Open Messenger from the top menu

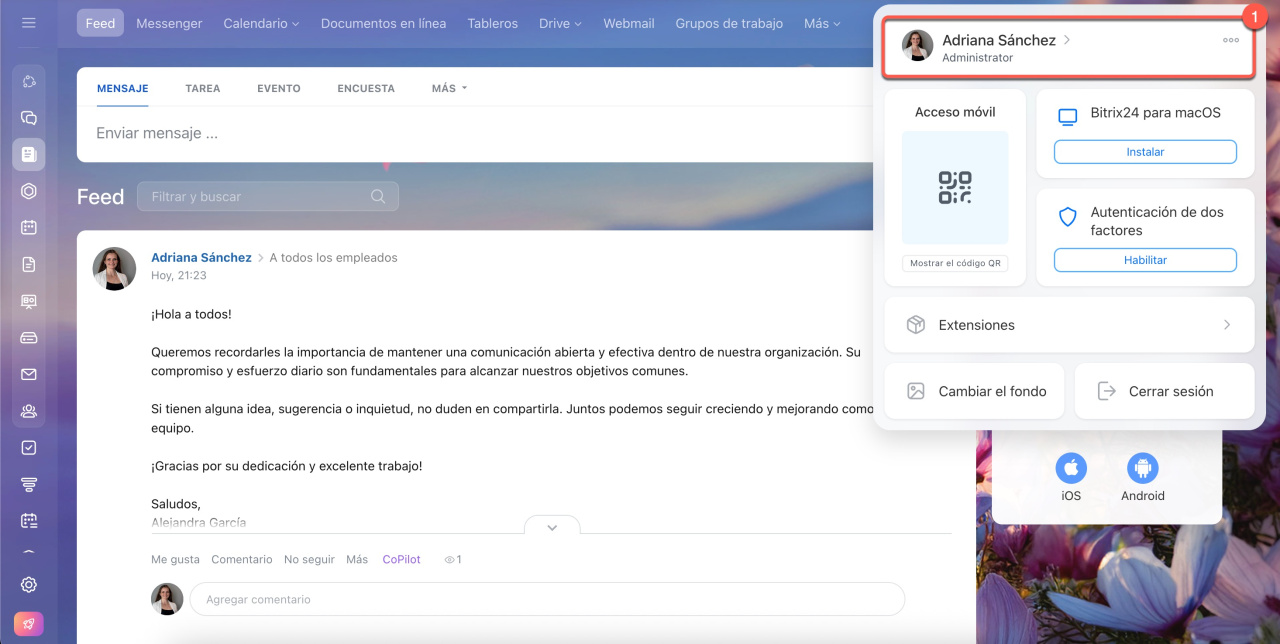(169, 23)
